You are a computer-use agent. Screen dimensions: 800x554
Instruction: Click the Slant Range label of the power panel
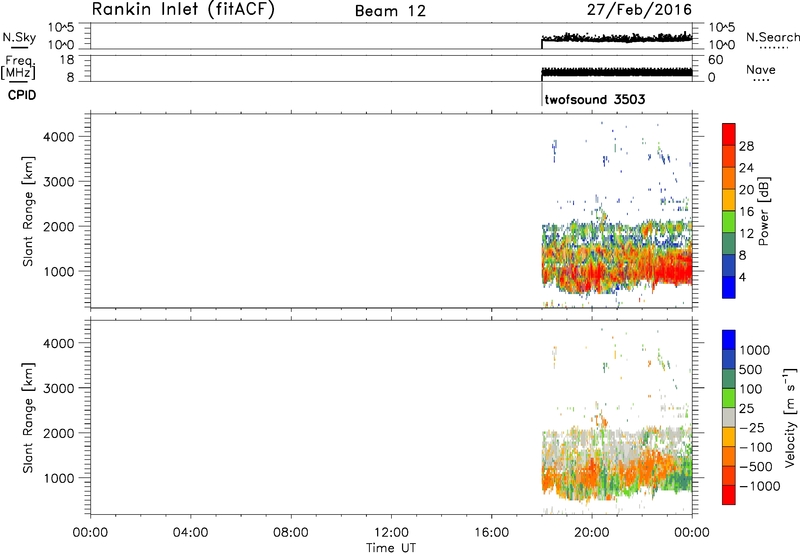point(28,212)
